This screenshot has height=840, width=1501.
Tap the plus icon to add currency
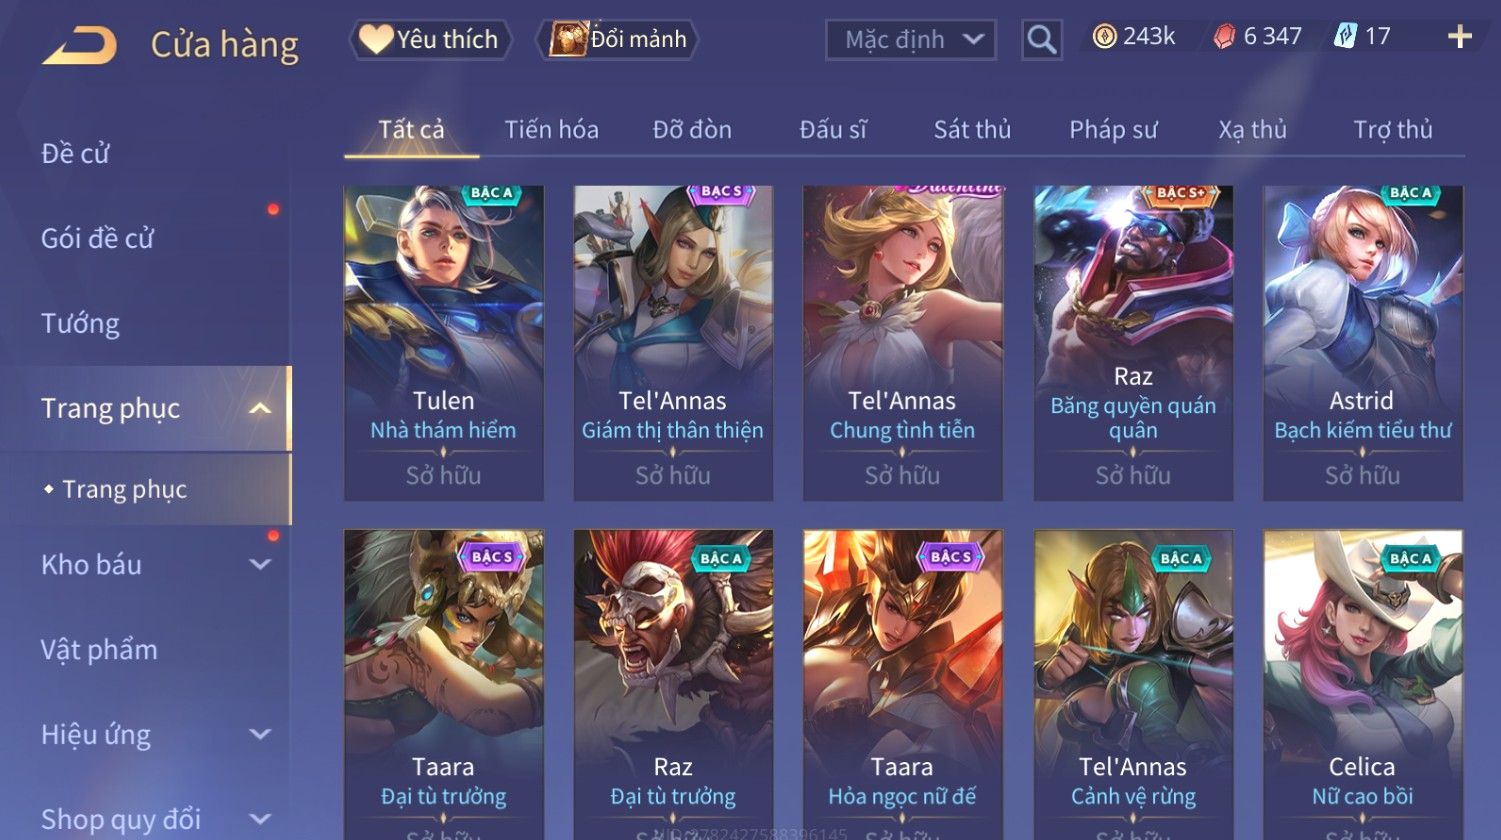pos(1460,37)
